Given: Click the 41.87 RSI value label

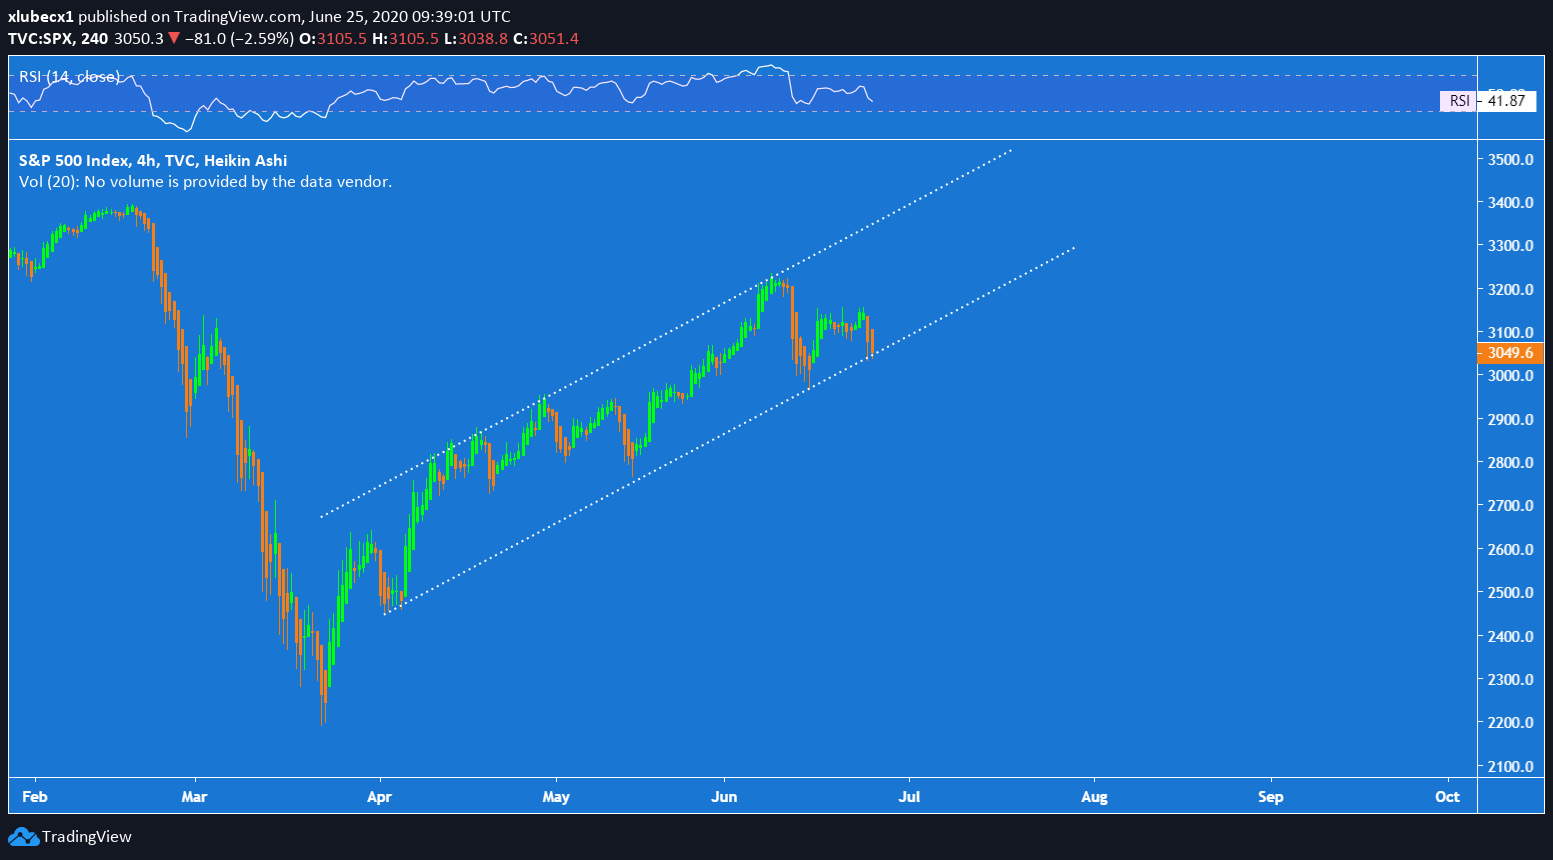Looking at the screenshot, I should tap(1506, 101).
